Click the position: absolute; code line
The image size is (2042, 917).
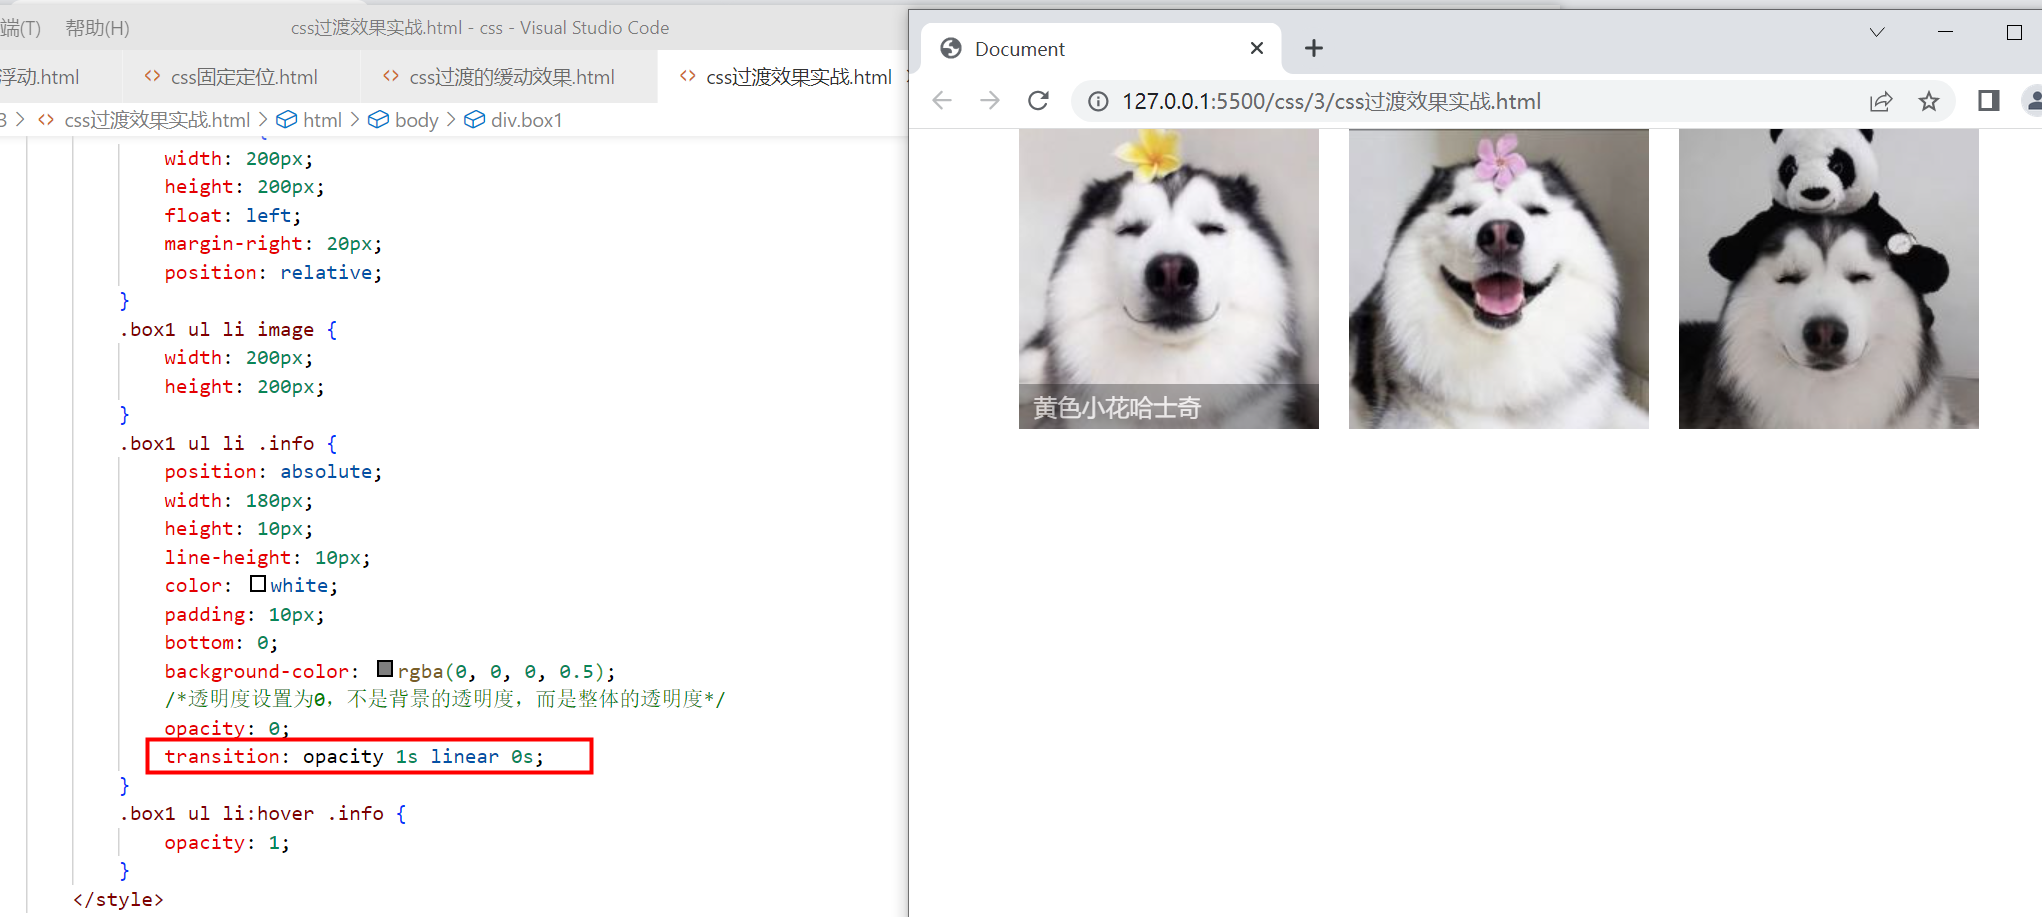pyautogui.click(x=273, y=471)
